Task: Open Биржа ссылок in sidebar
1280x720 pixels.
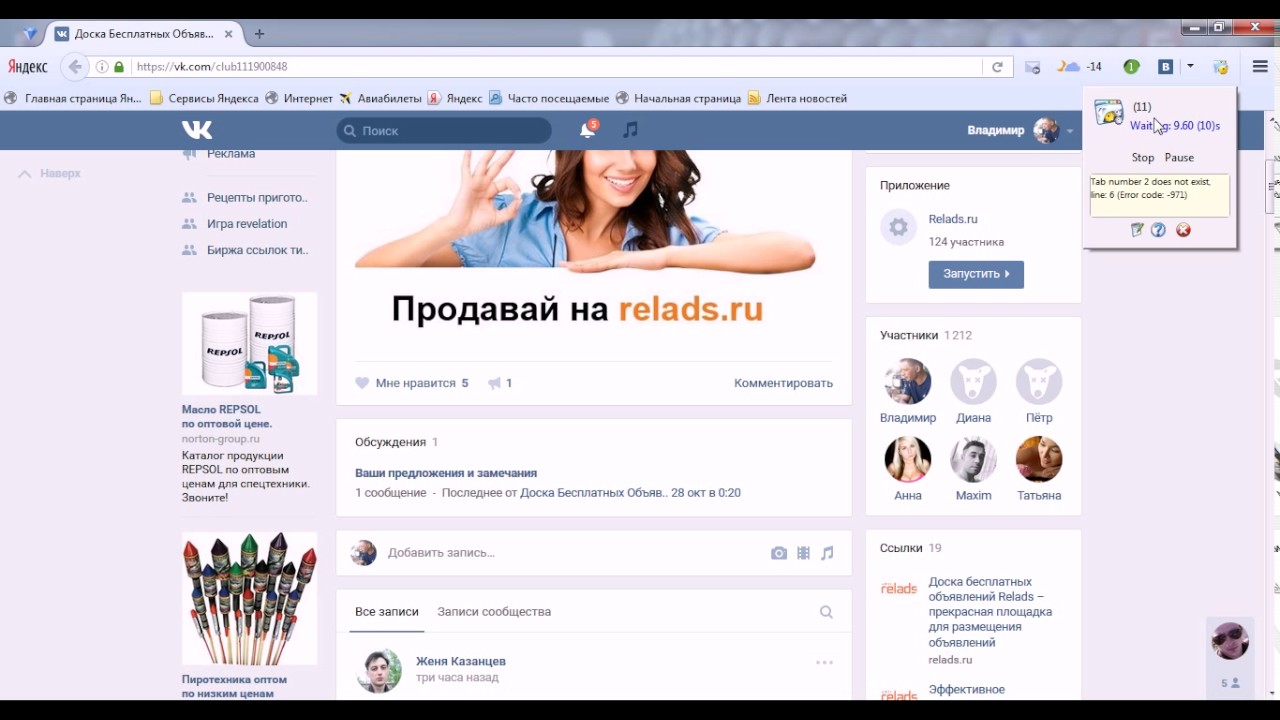Action: [257, 250]
